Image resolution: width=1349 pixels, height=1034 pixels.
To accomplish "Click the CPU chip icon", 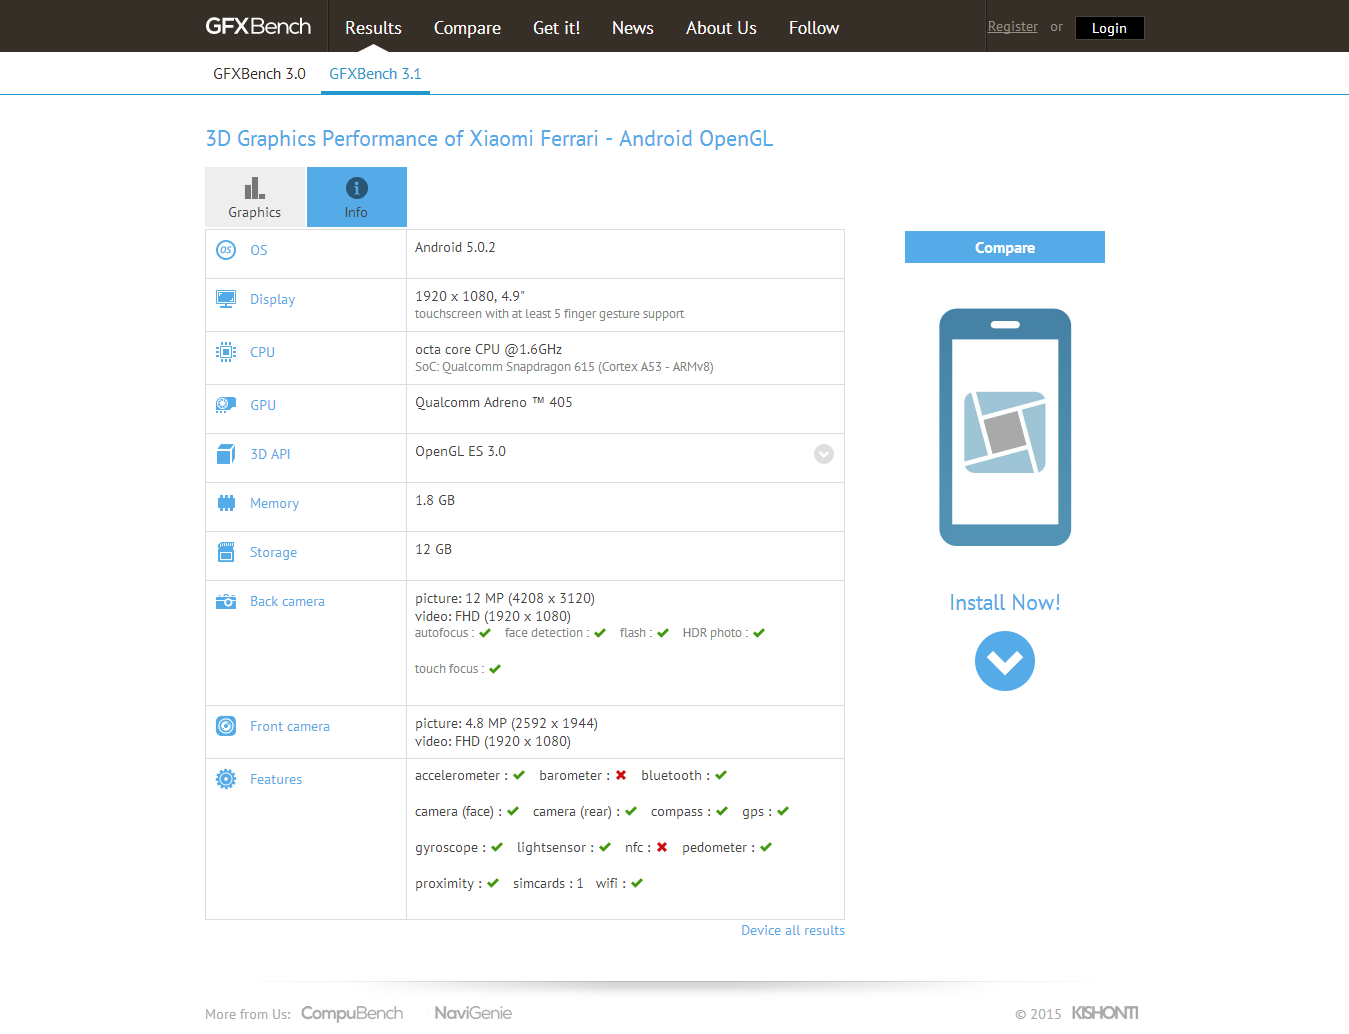I will click(x=226, y=352).
